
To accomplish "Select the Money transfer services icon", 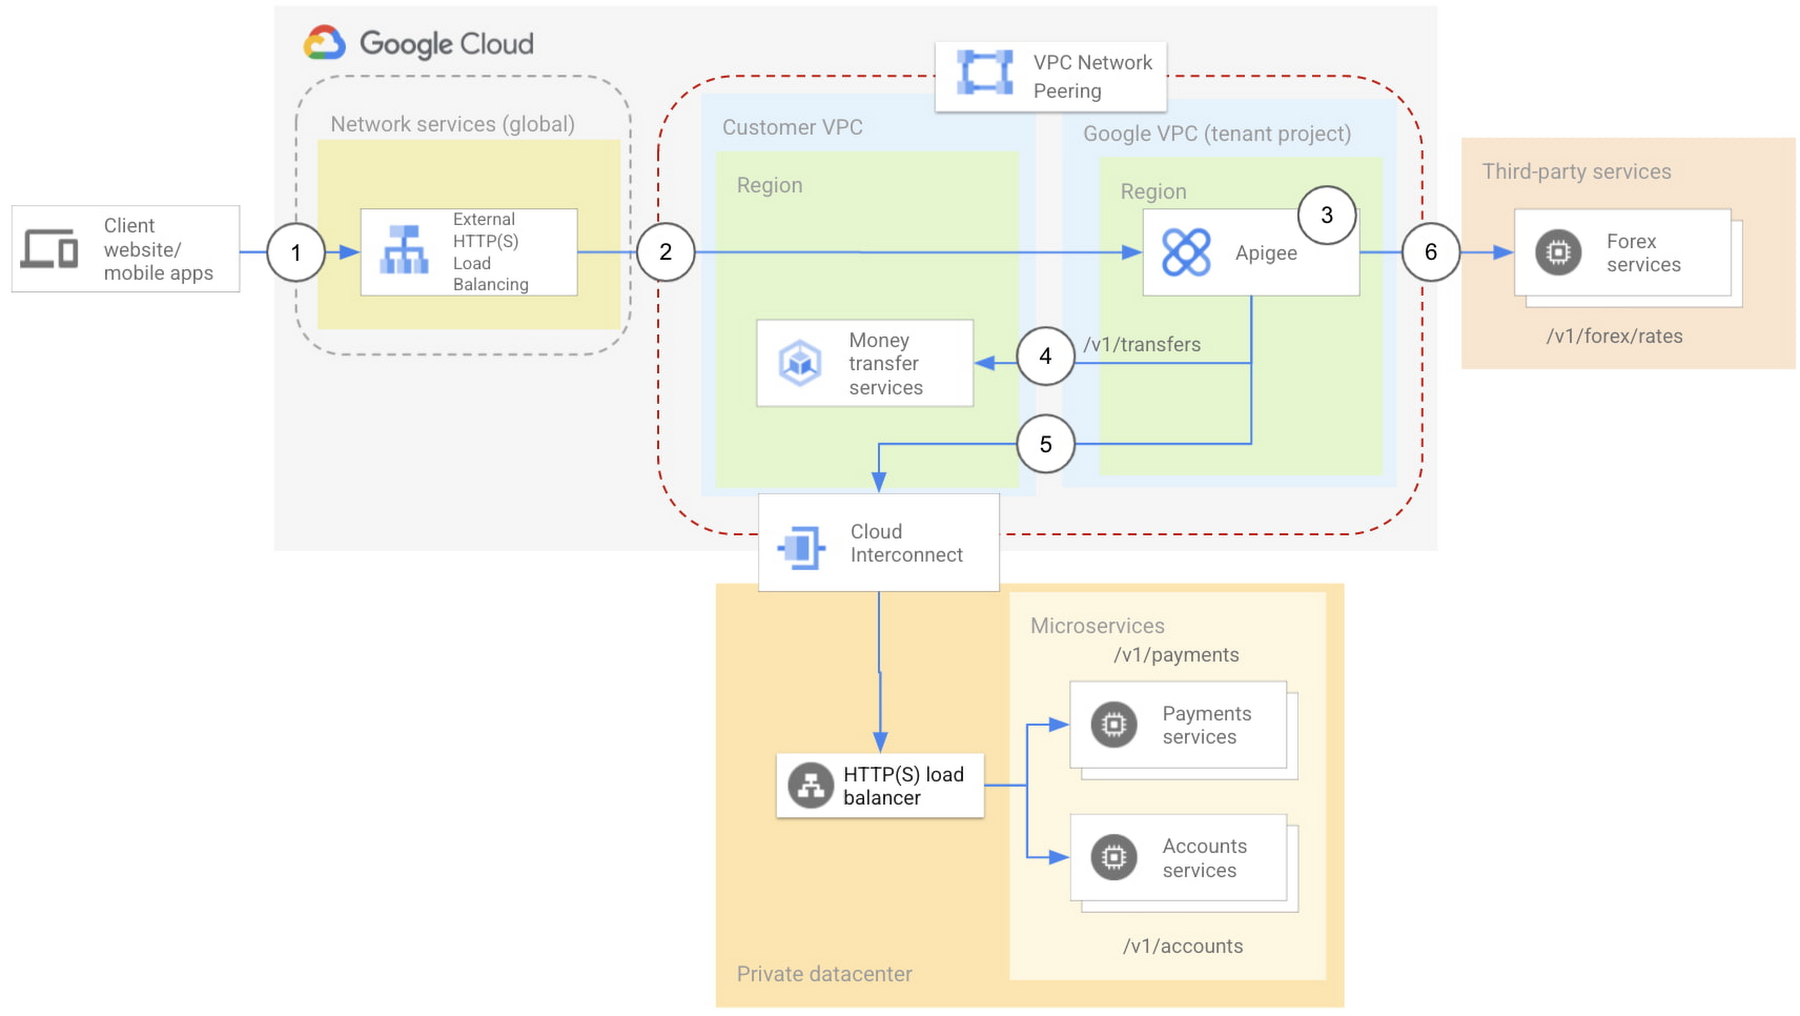I will (x=800, y=363).
